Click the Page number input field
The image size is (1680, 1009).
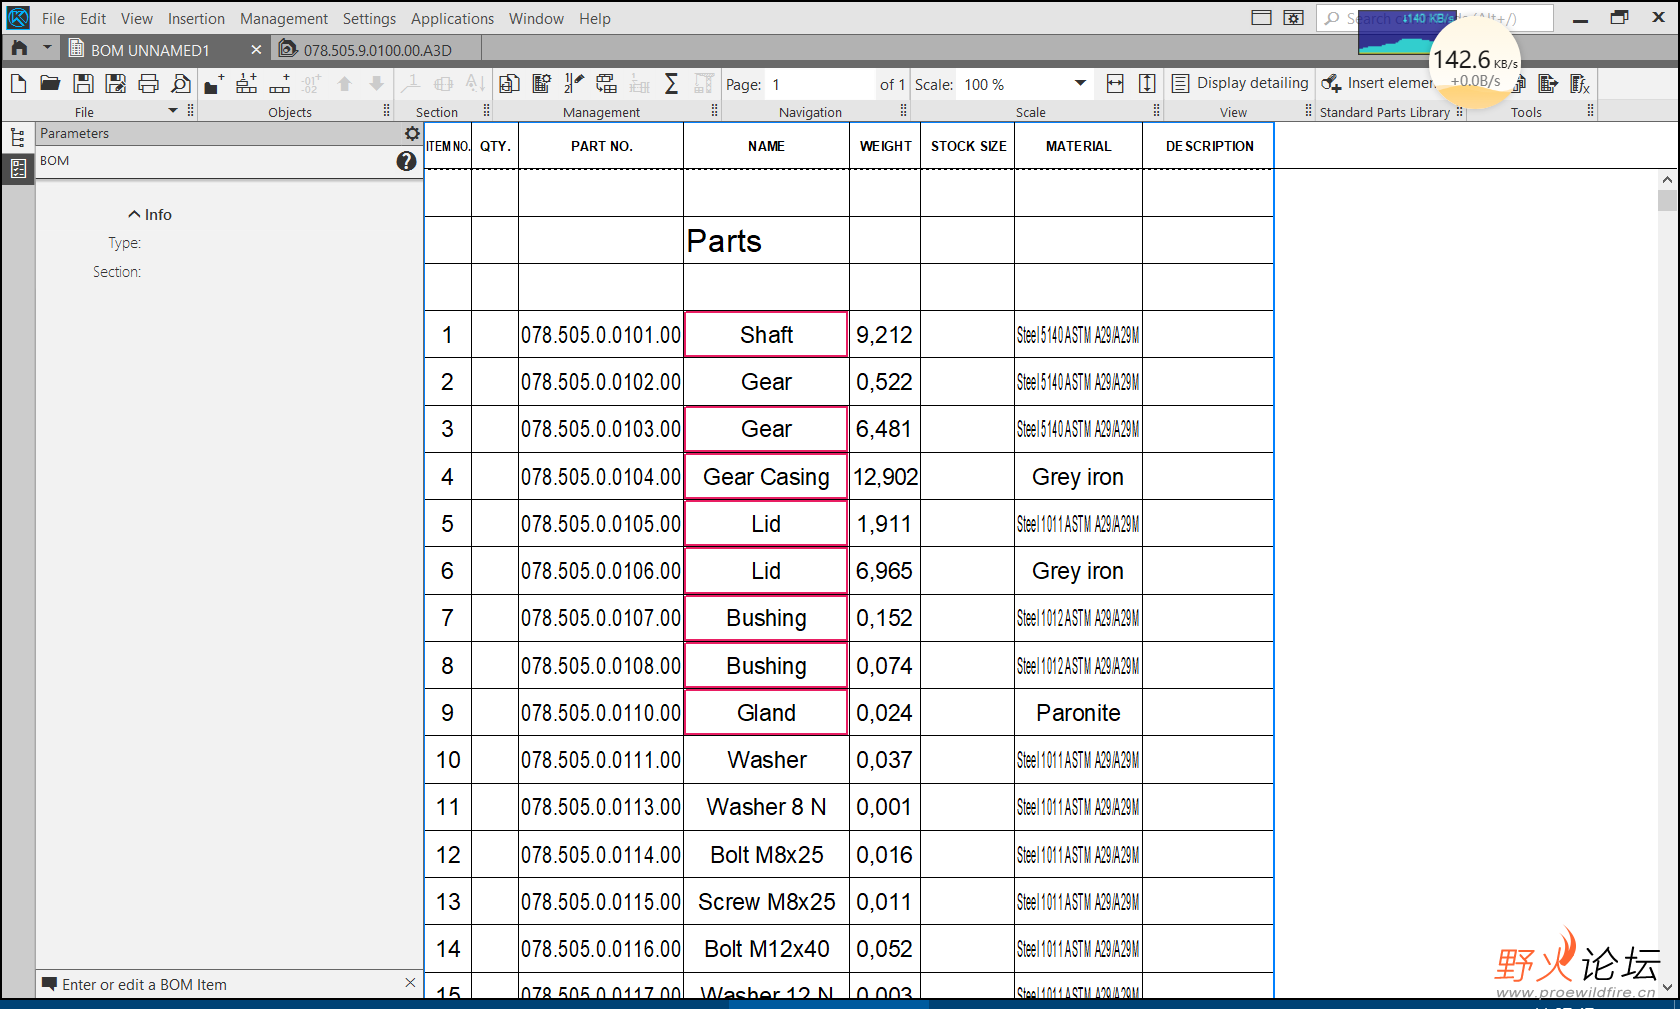coord(820,84)
